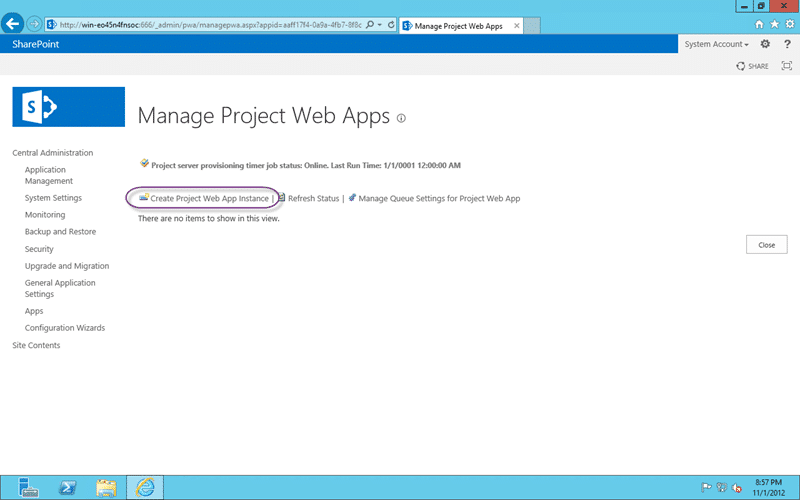Click the browser Home icon
The image size is (800, 500).
759,24
